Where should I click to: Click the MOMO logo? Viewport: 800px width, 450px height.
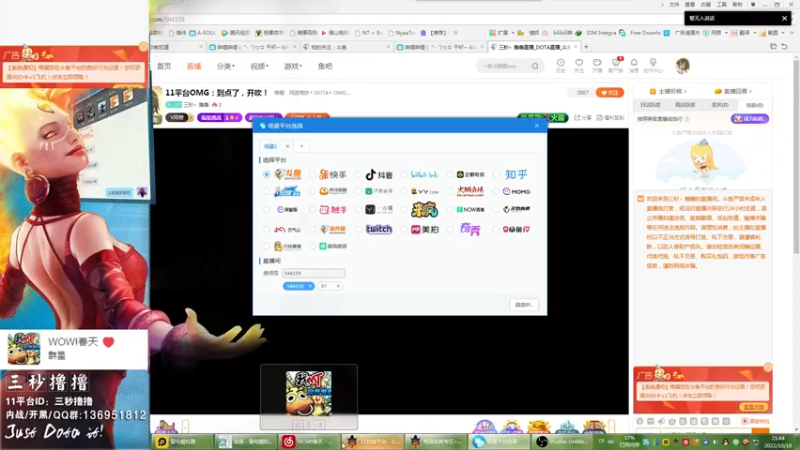[x=516, y=192]
